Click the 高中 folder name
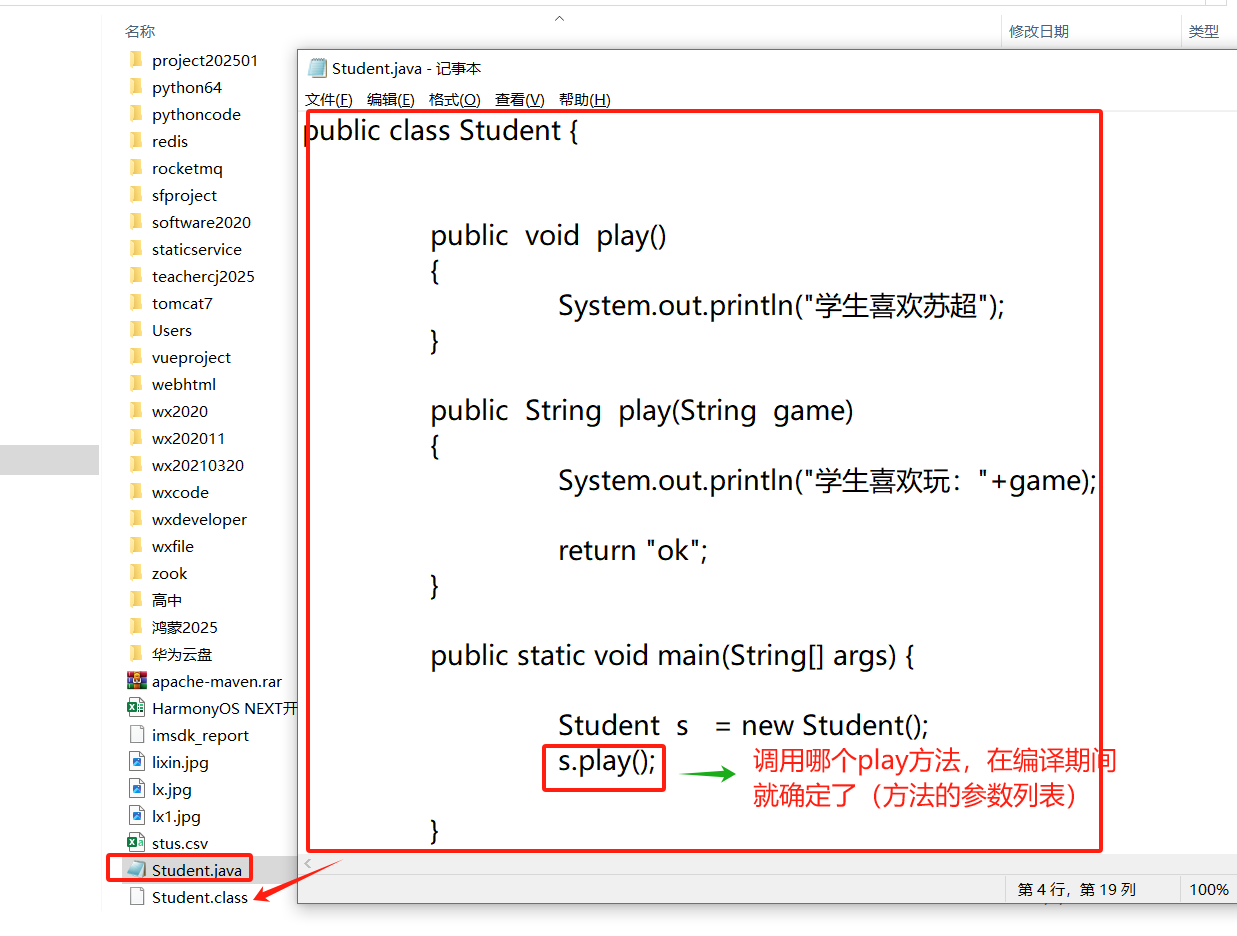Viewport: 1237px width, 936px height. click(x=167, y=600)
